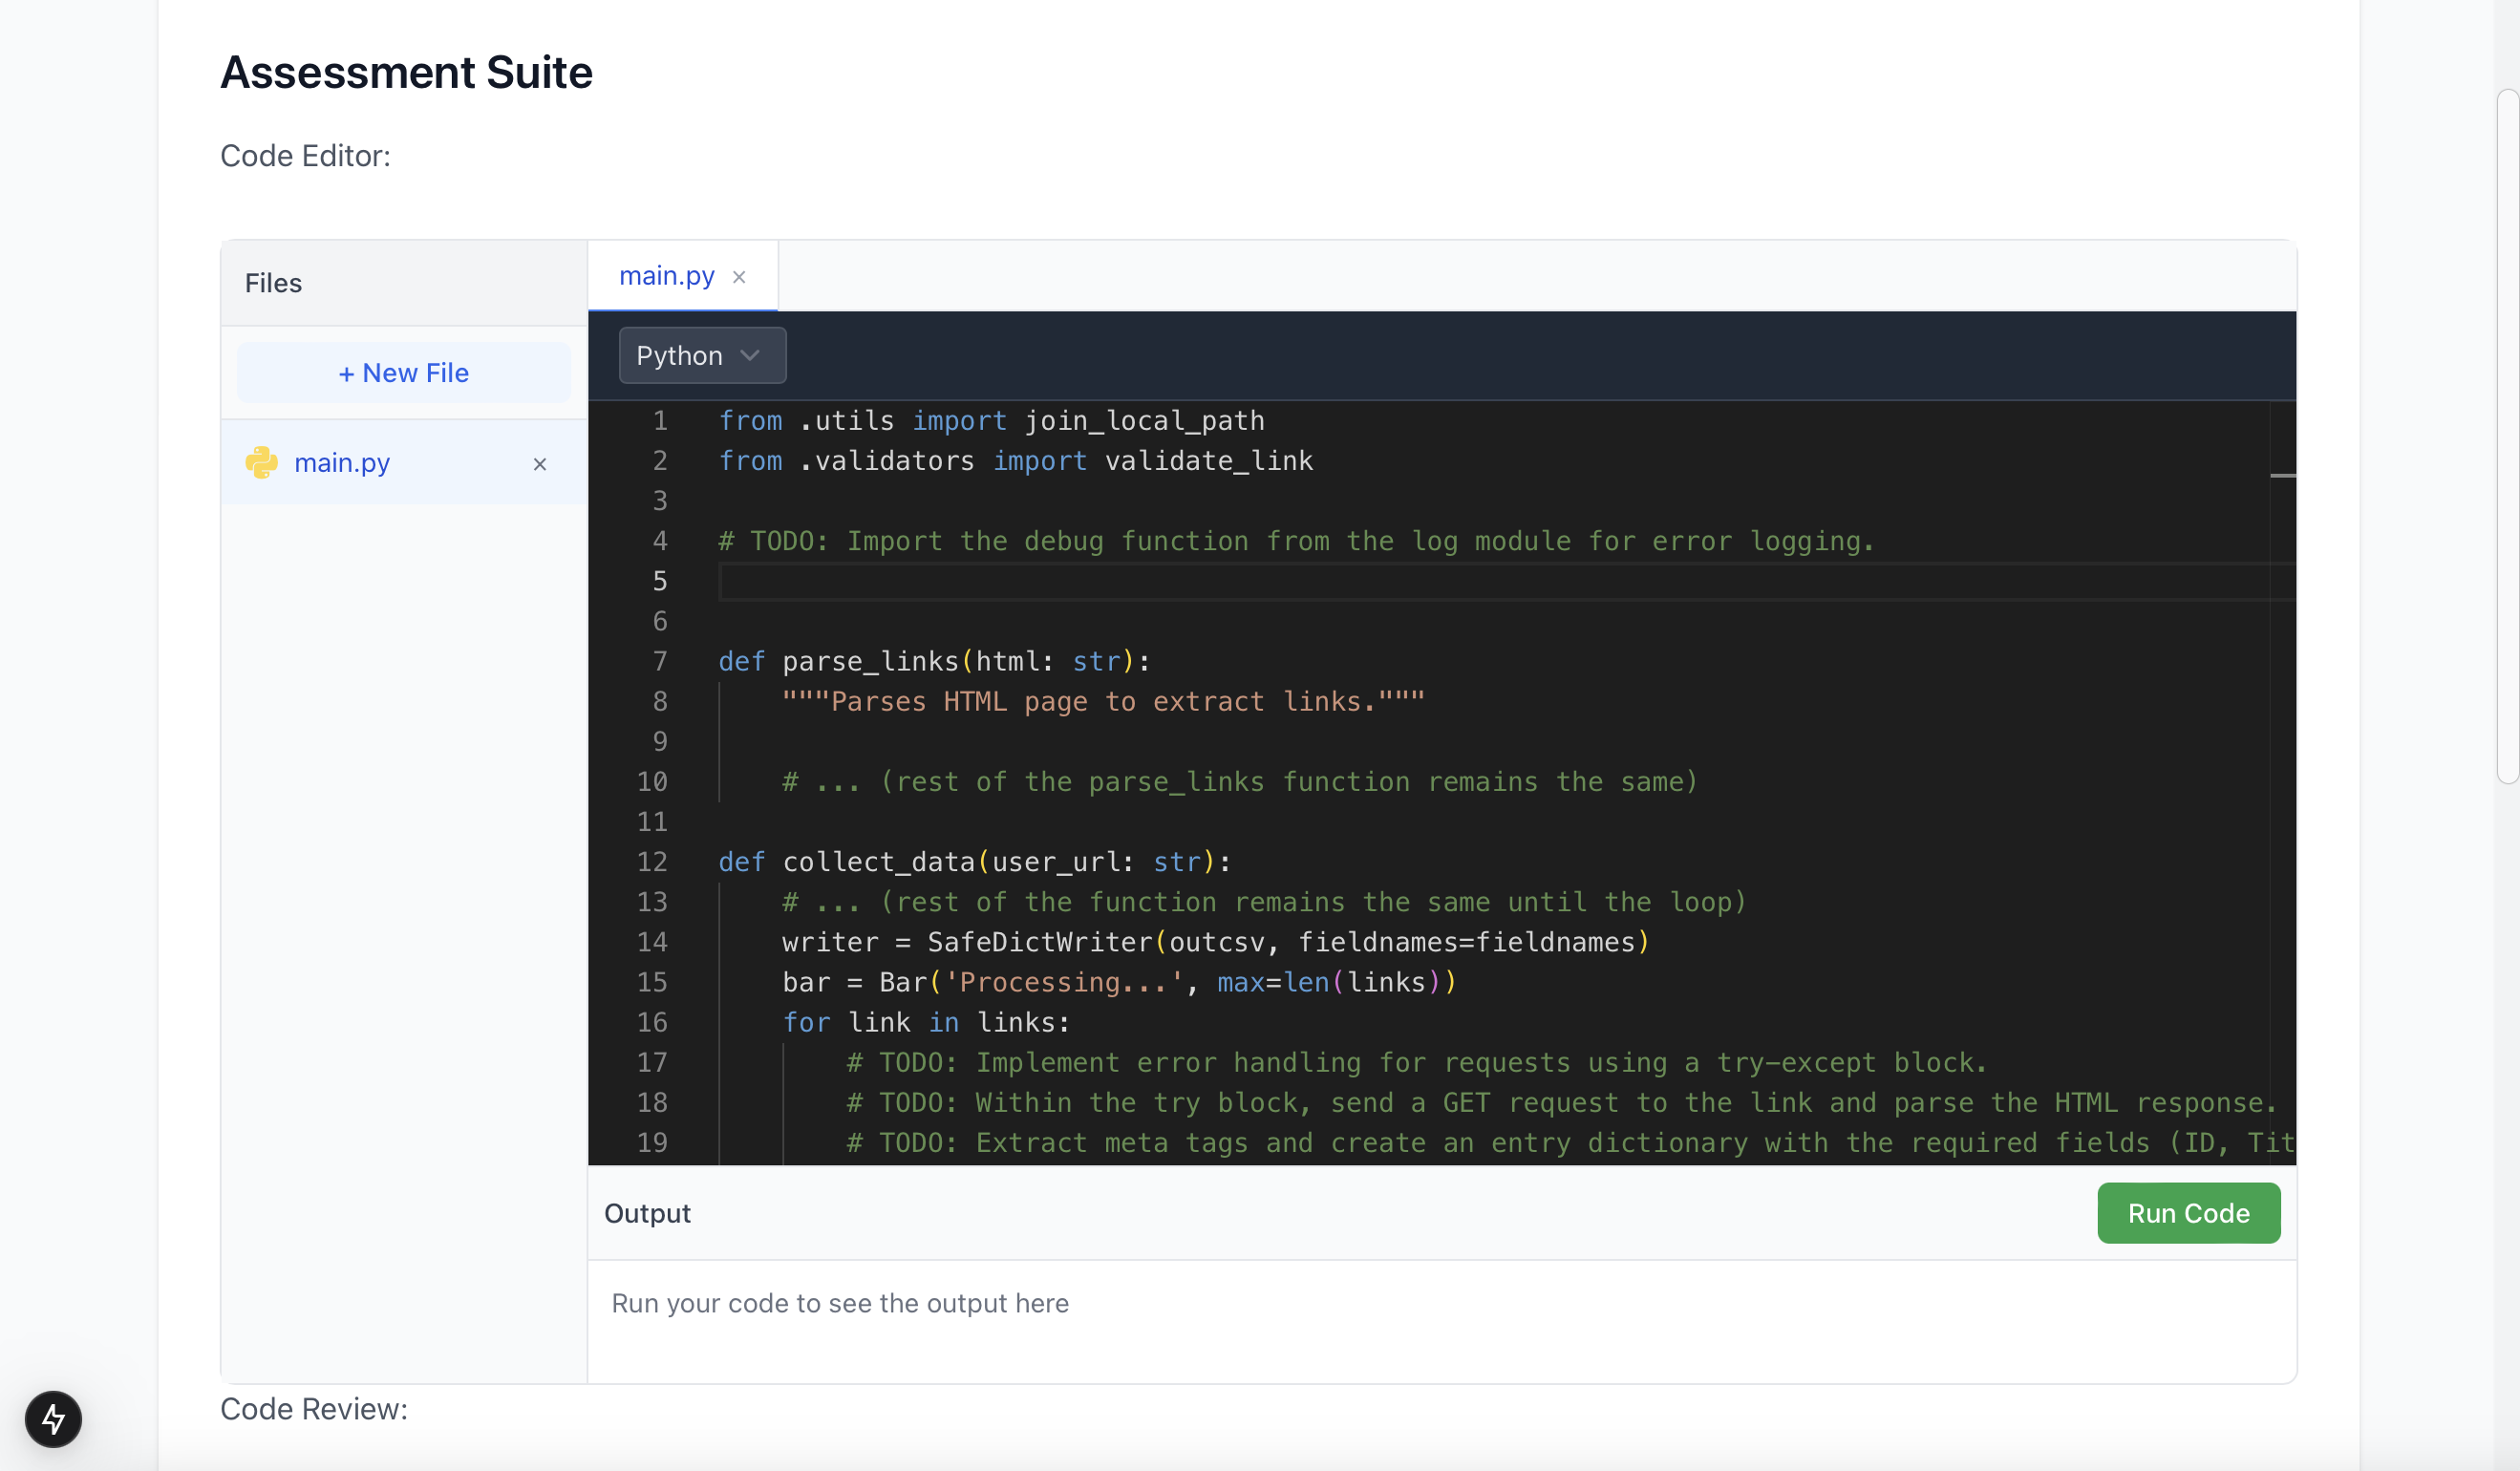Click the Output panel placeholder text area
Image resolution: width=2520 pixels, height=1471 pixels.
[x=840, y=1303]
